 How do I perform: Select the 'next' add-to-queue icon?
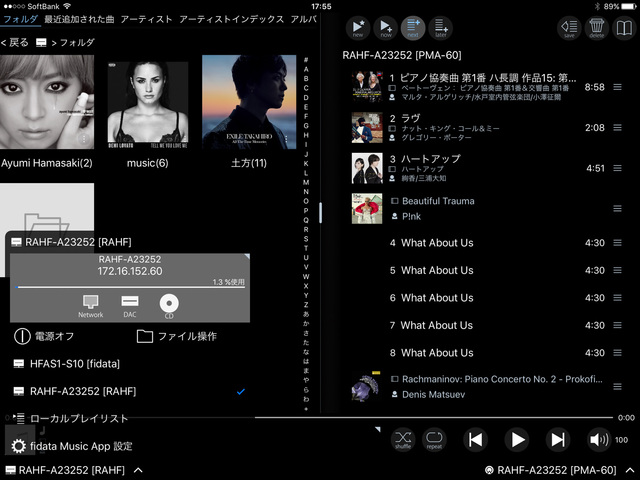pyautogui.click(x=413, y=28)
